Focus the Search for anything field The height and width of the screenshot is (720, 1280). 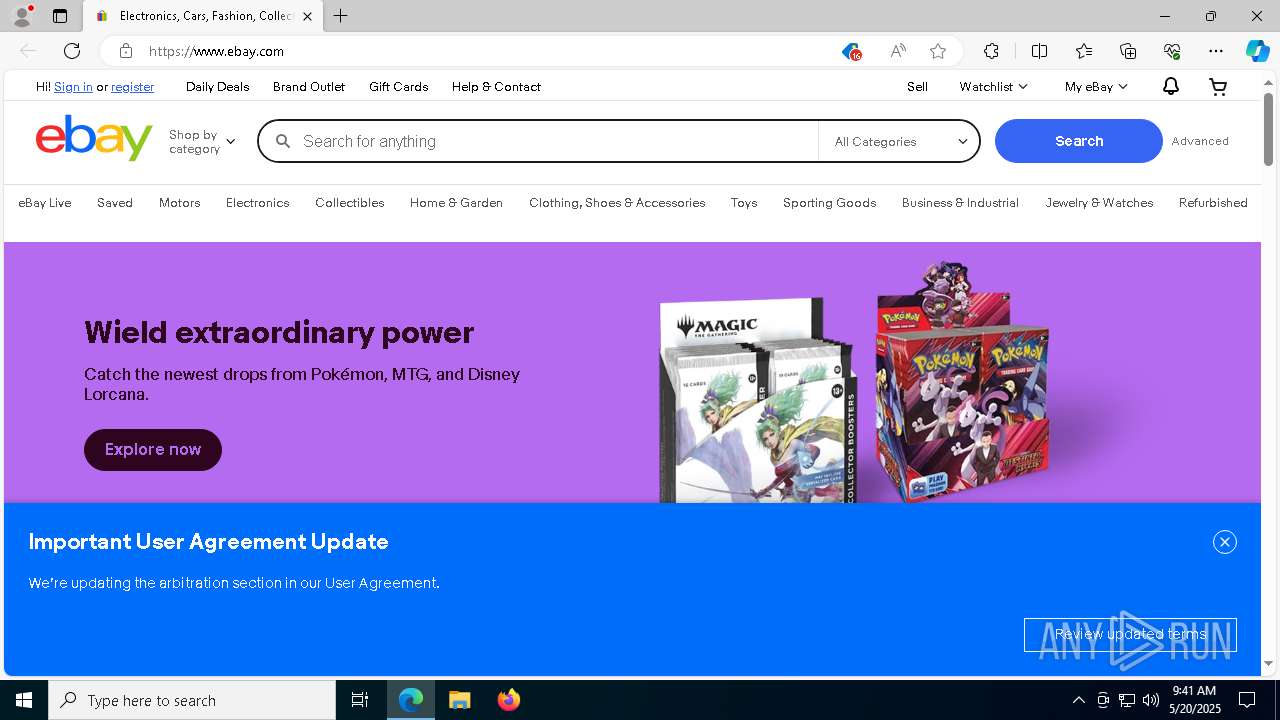[538, 141]
